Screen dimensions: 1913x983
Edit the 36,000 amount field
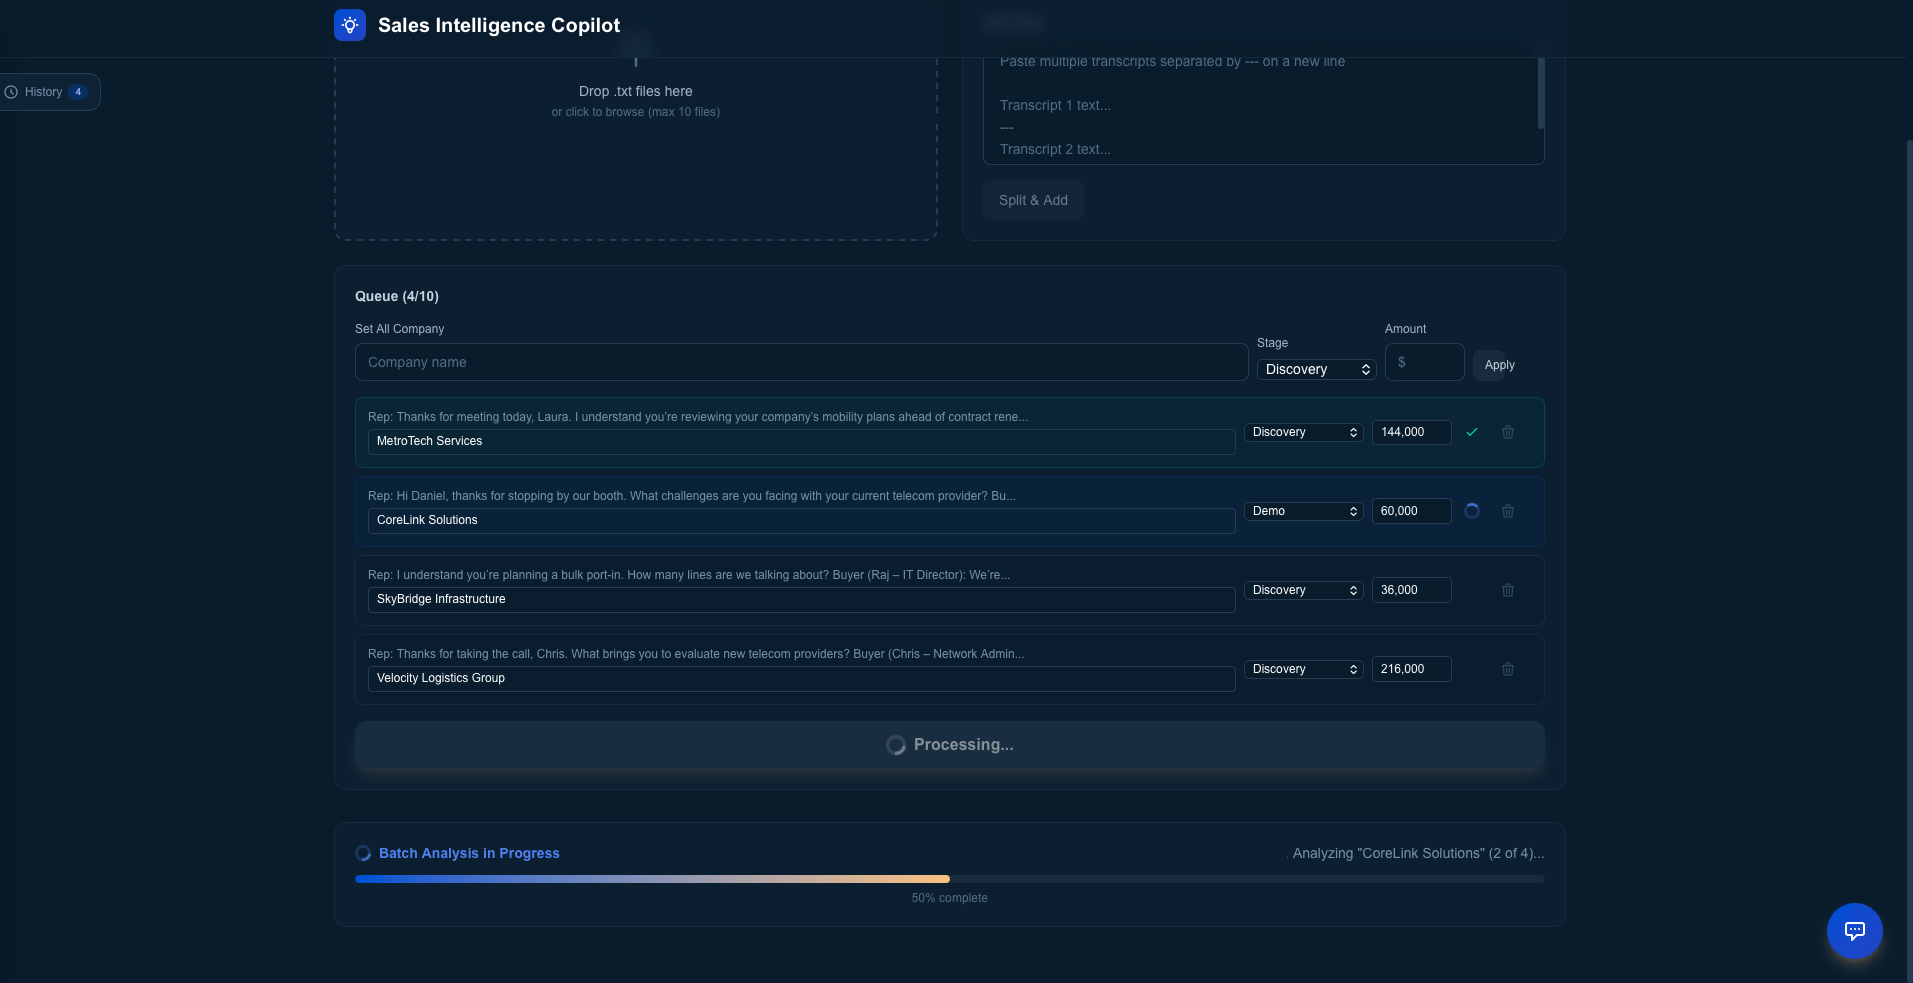point(1411,590)
